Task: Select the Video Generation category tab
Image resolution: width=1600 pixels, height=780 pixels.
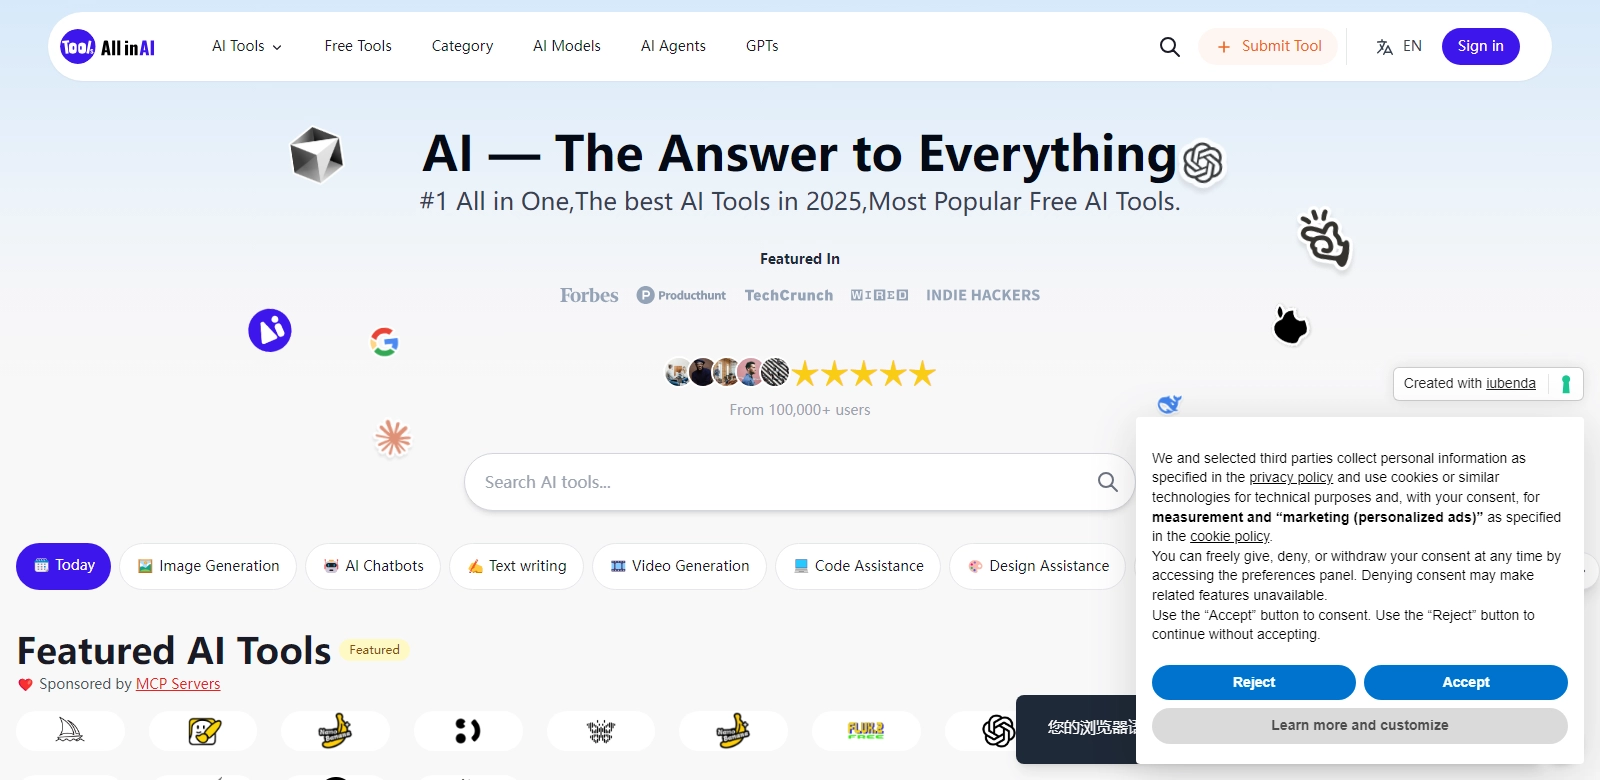Action: coord(679,566)
